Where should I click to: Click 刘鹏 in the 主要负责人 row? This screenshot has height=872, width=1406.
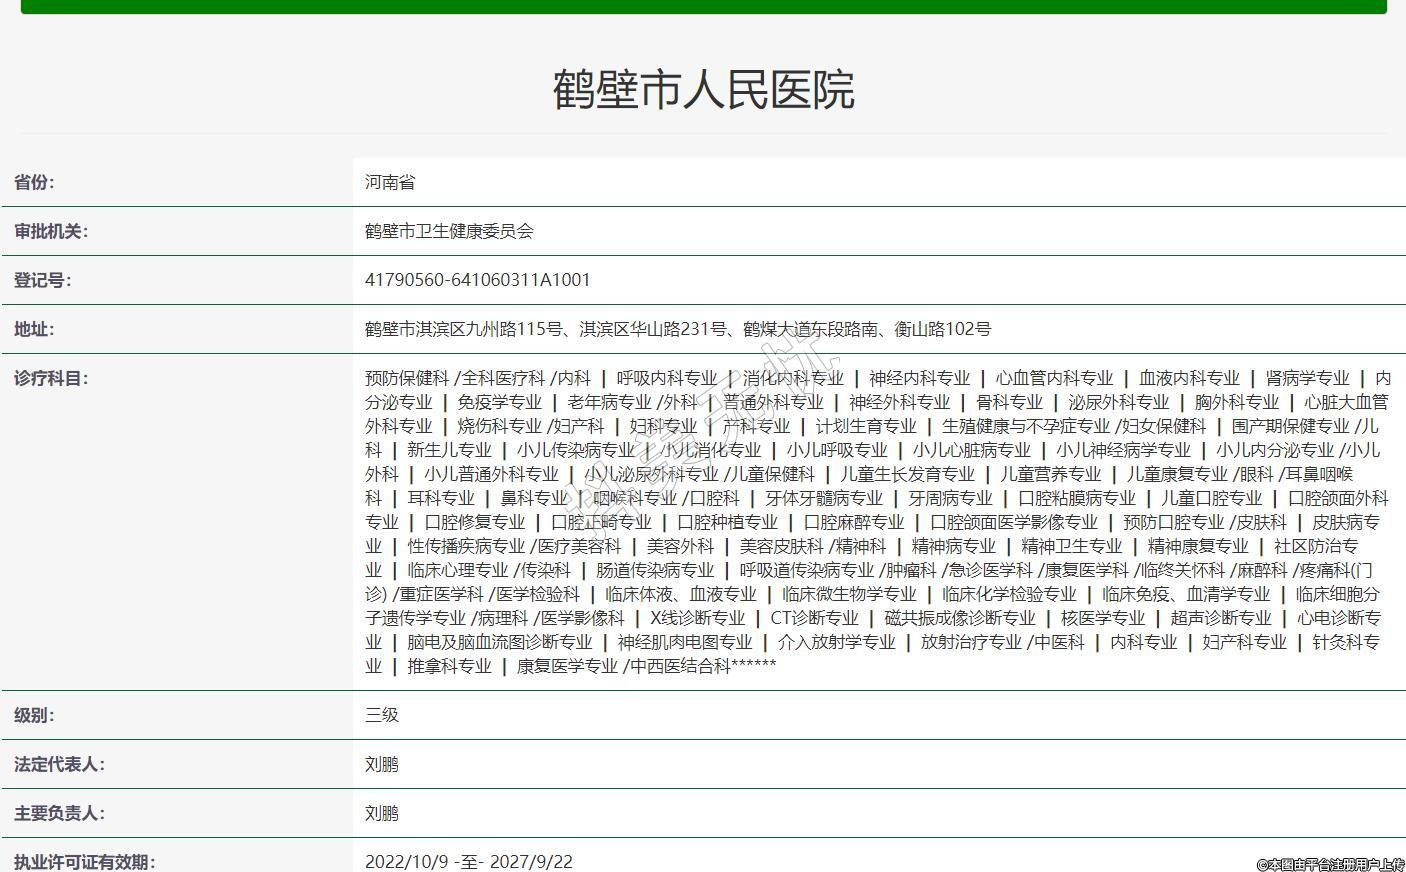(381, 813)
